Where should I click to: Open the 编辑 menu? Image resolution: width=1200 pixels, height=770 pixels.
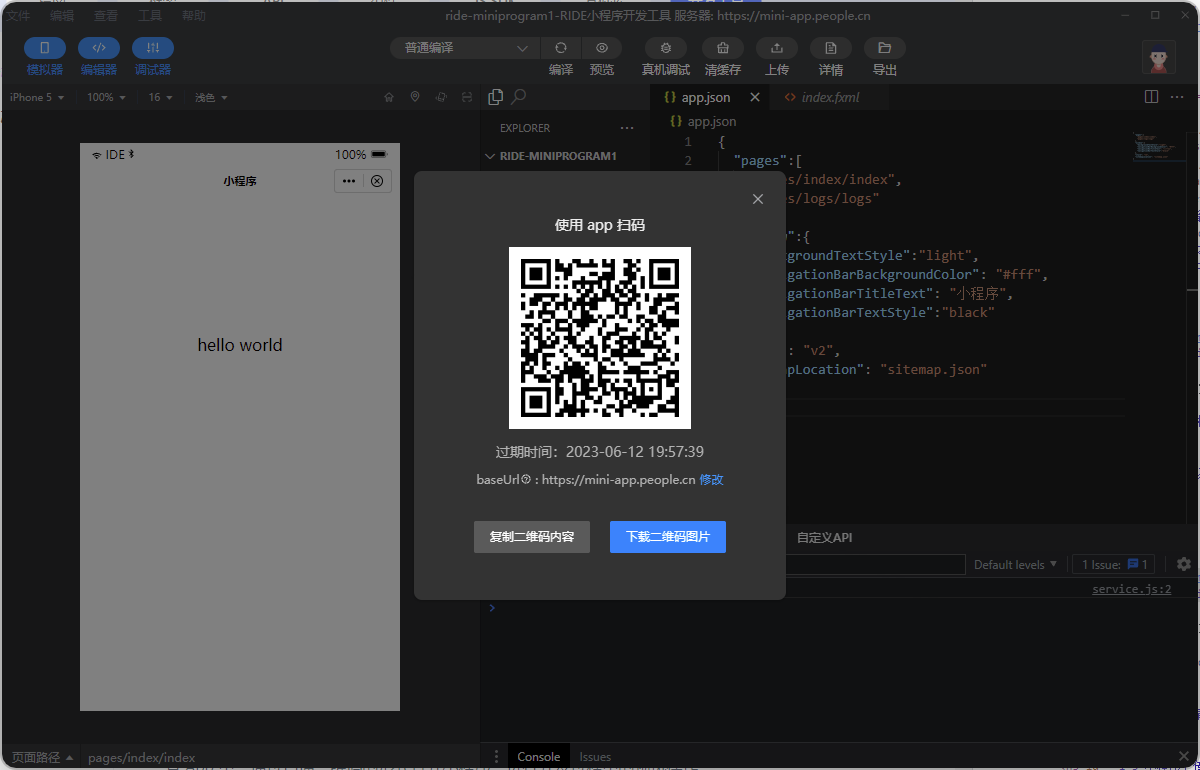pyautogui.click(x=62, y=16)
